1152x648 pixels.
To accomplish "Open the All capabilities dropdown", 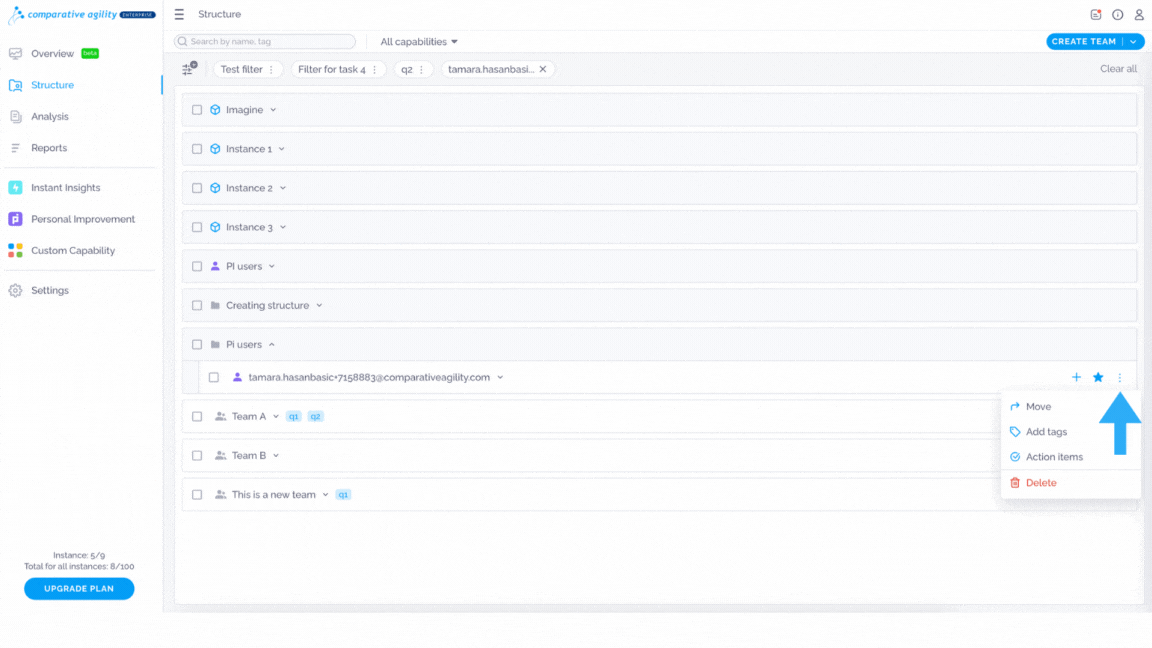I will 419,42.
